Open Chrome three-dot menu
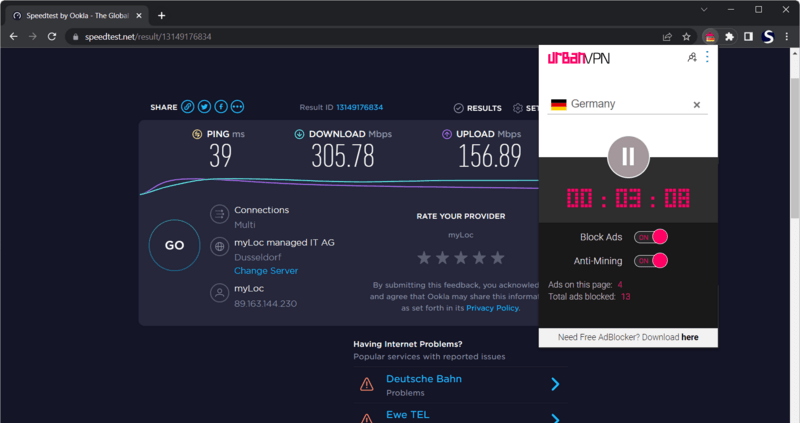The width and height of the screenshot is (800, 423). 787,37
